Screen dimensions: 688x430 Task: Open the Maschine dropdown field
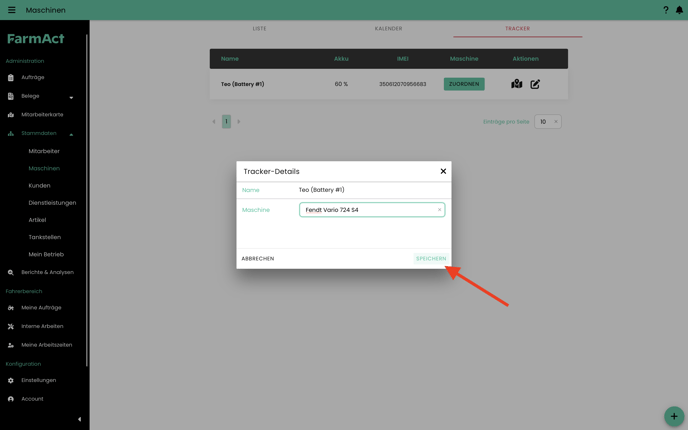point(372,210)
